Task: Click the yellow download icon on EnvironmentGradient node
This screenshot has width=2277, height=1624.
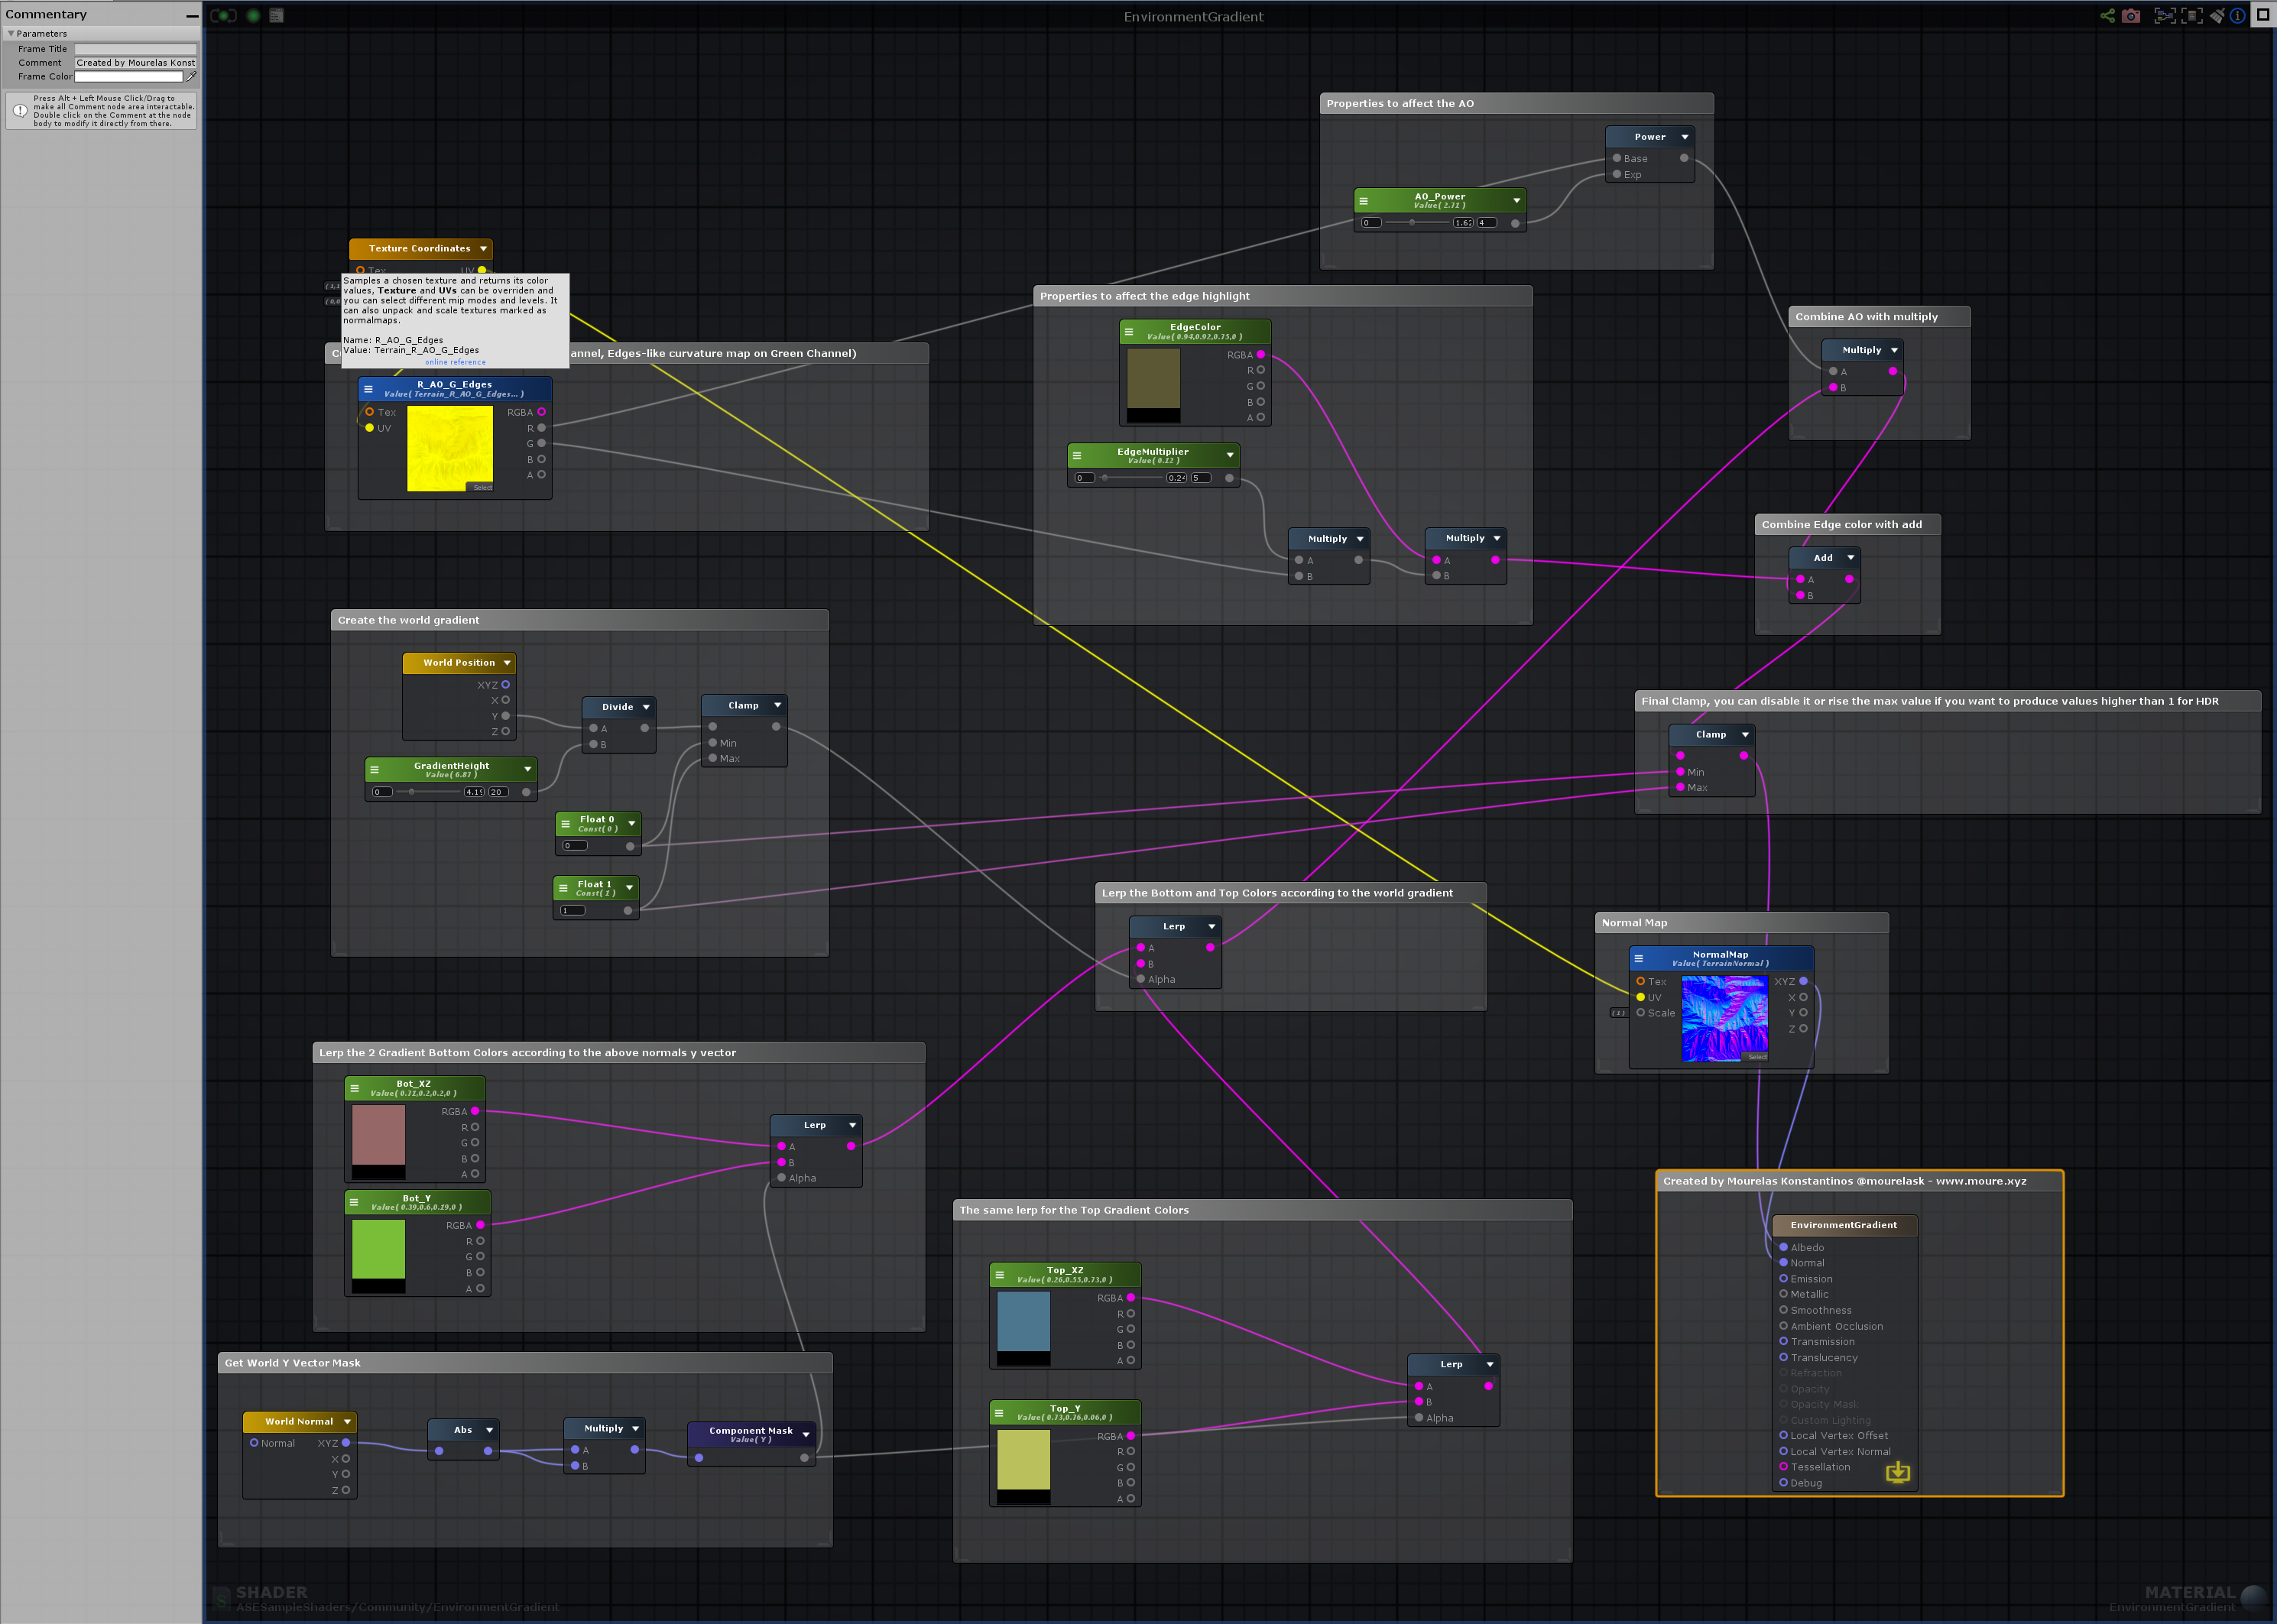Action: tap(1897, 1472)
